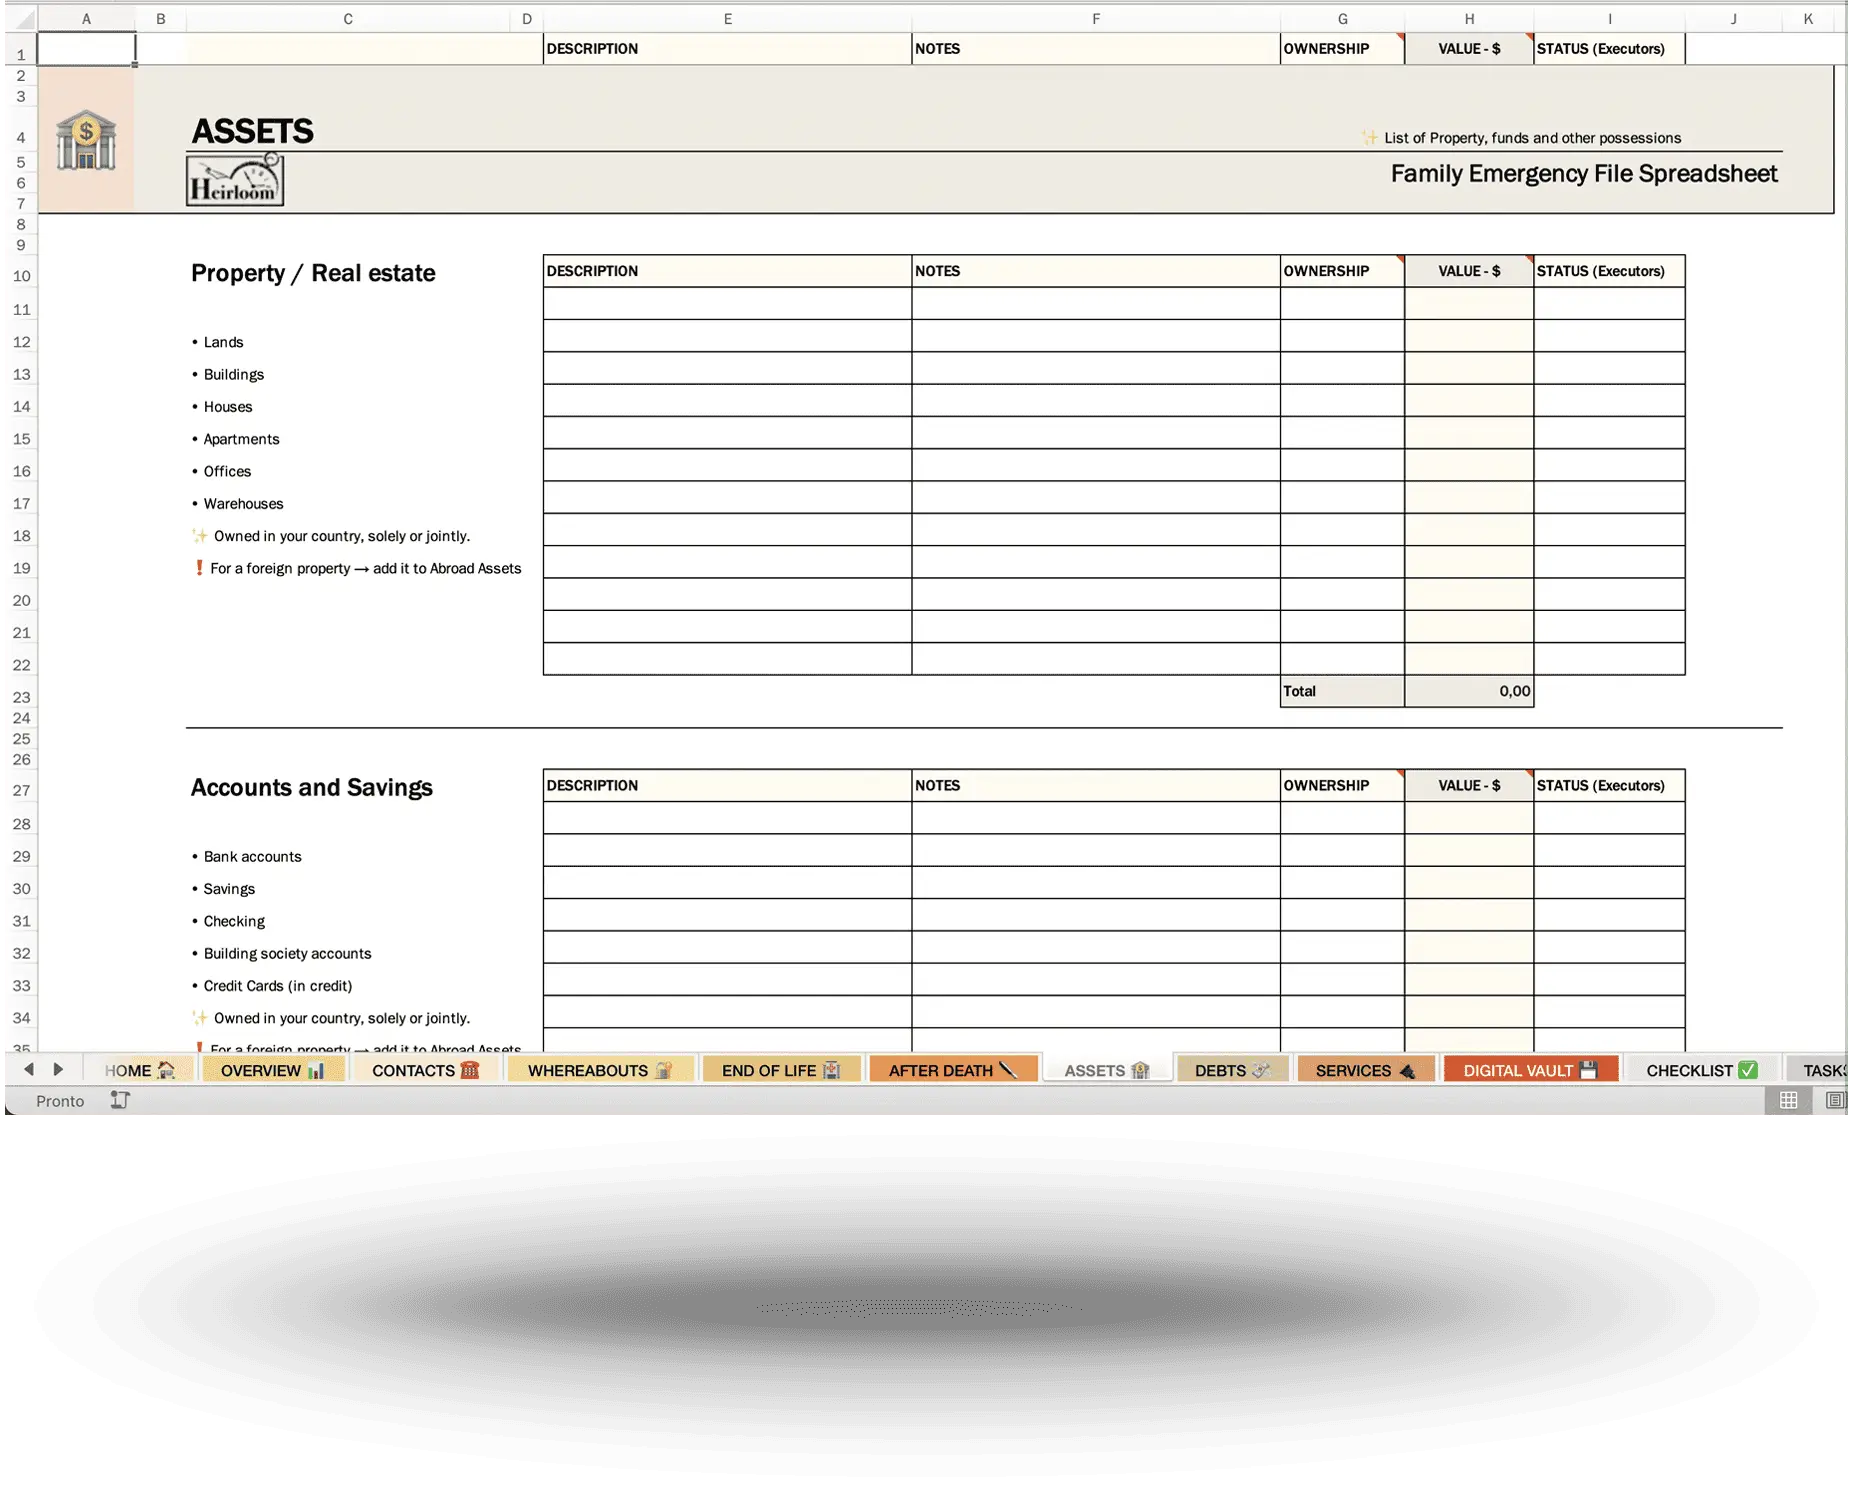Viewport: 1853px width, 1493px height.
Task: Open the HOME sheet tab
Action: pyautogui.click(x=139, y=1070)
